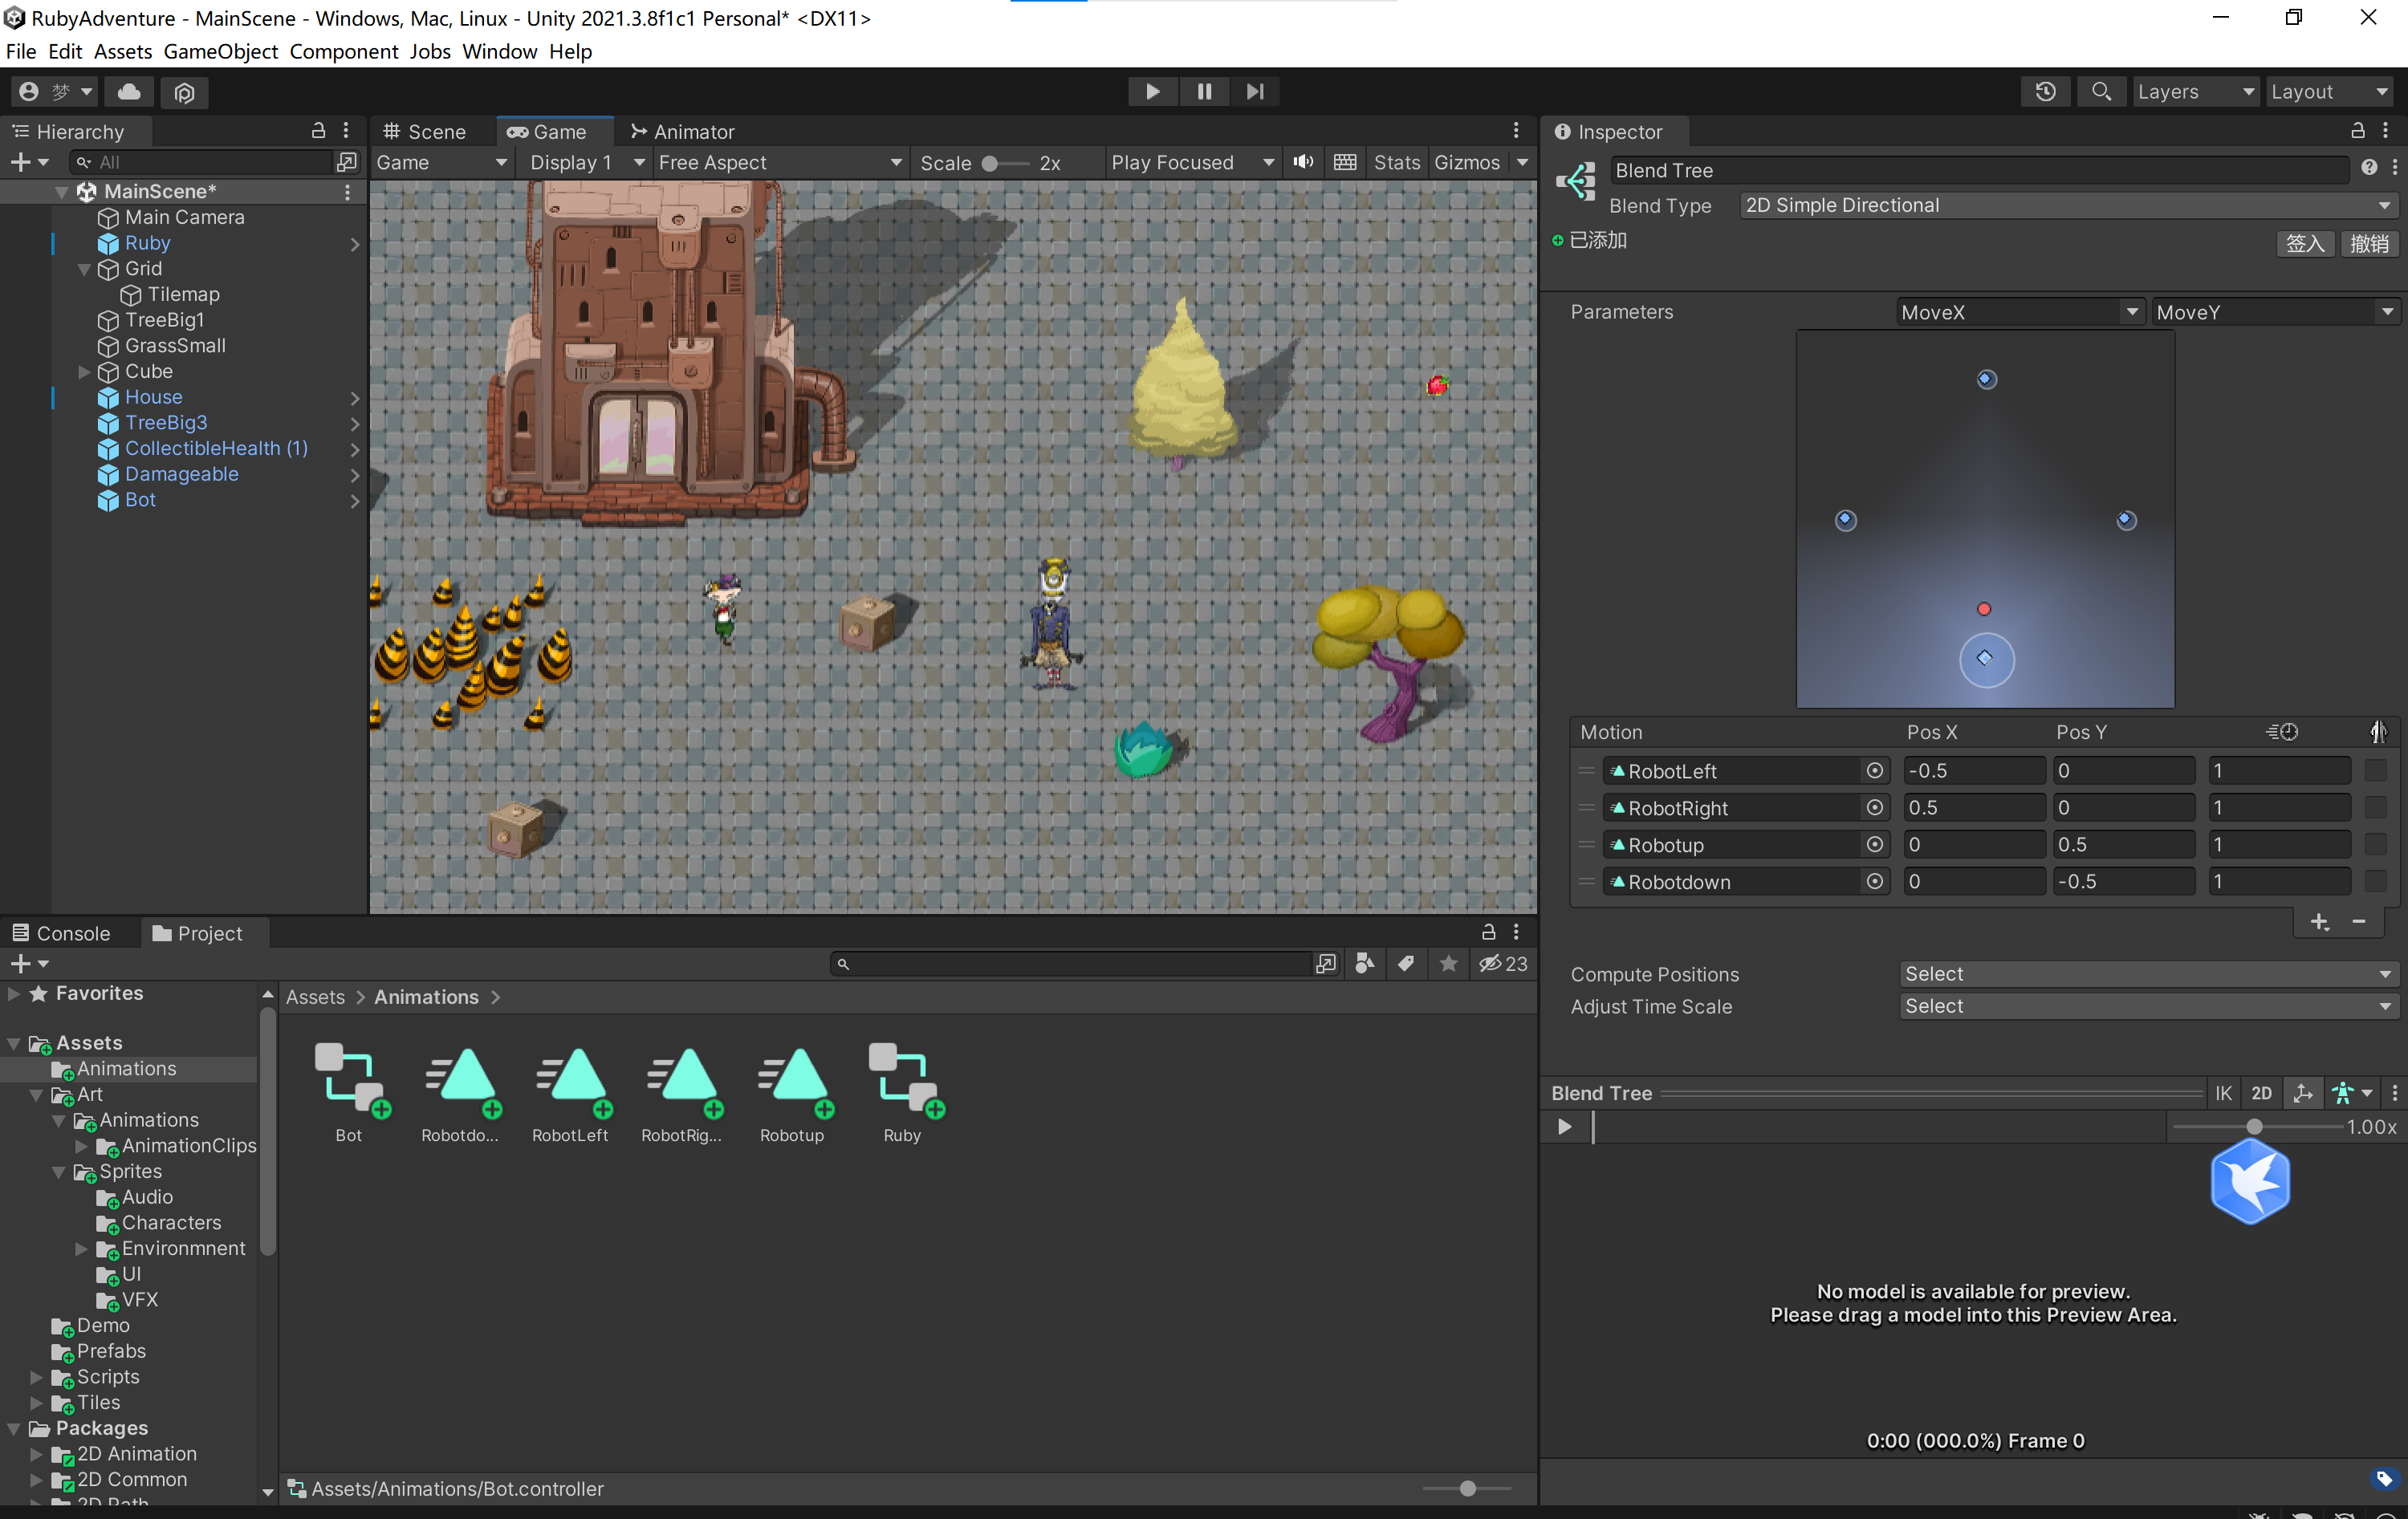This screenshot has height=1519, width=2408.
Task: Open the Adjust Time Scale dropdown
Action: [x=2148, y=1006]
